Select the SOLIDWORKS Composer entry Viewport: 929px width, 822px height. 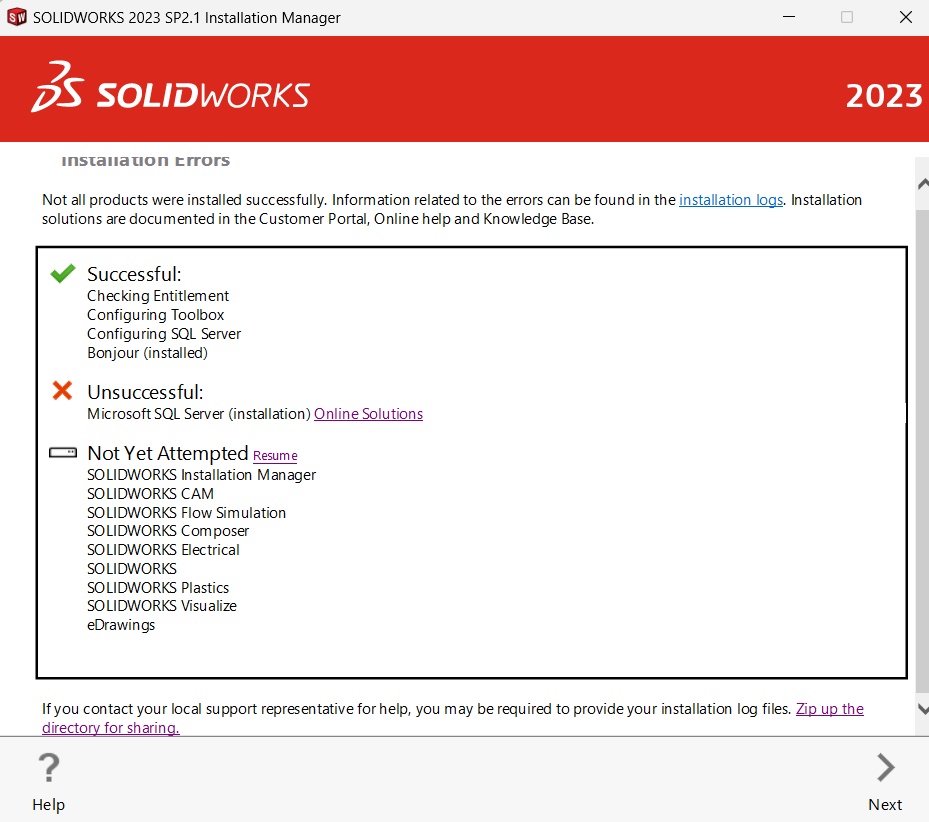pyautogui.click(x=168, y=531)
